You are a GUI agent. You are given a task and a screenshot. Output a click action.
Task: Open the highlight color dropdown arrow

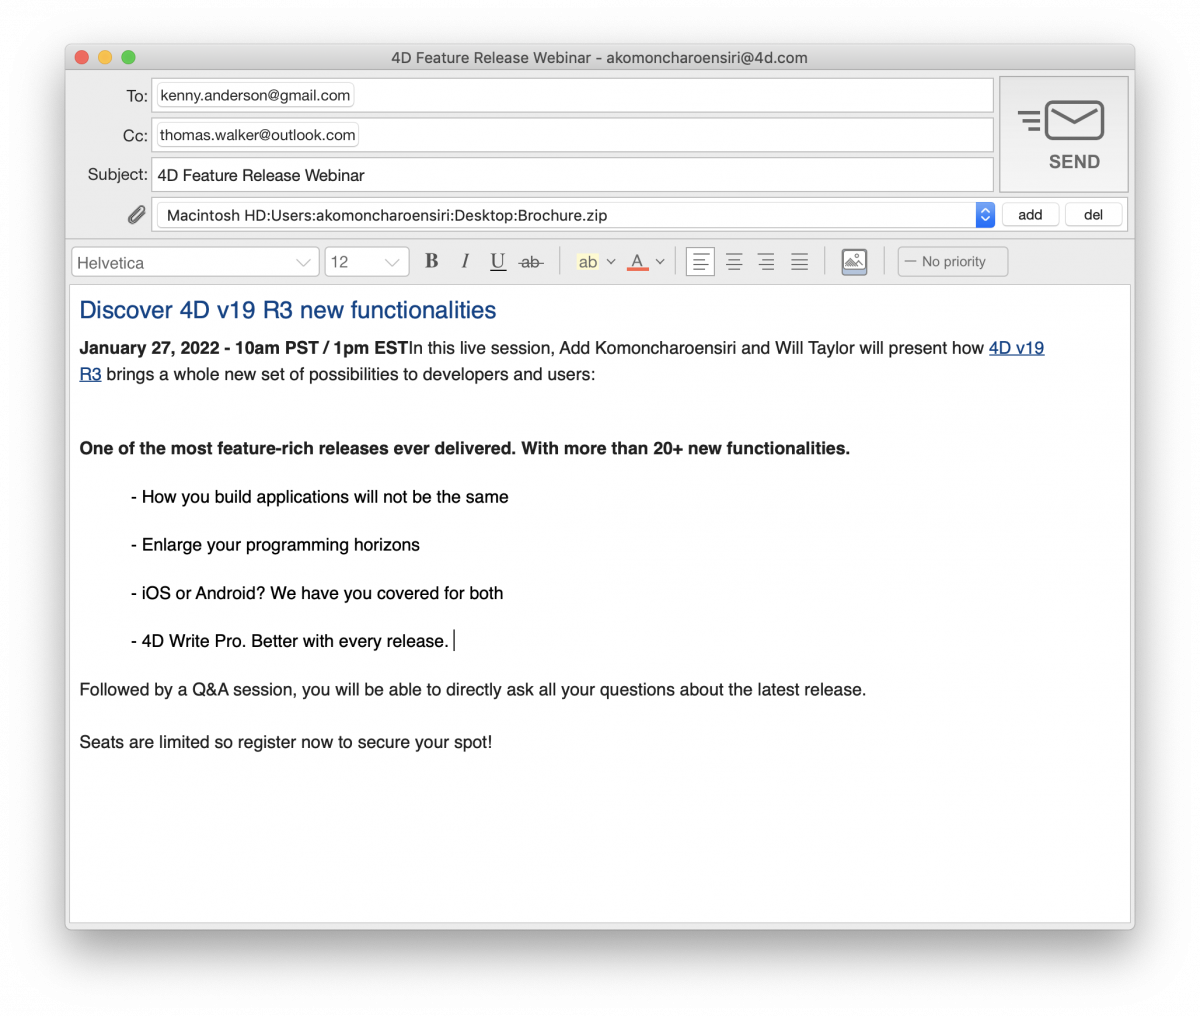pos(611,262)
